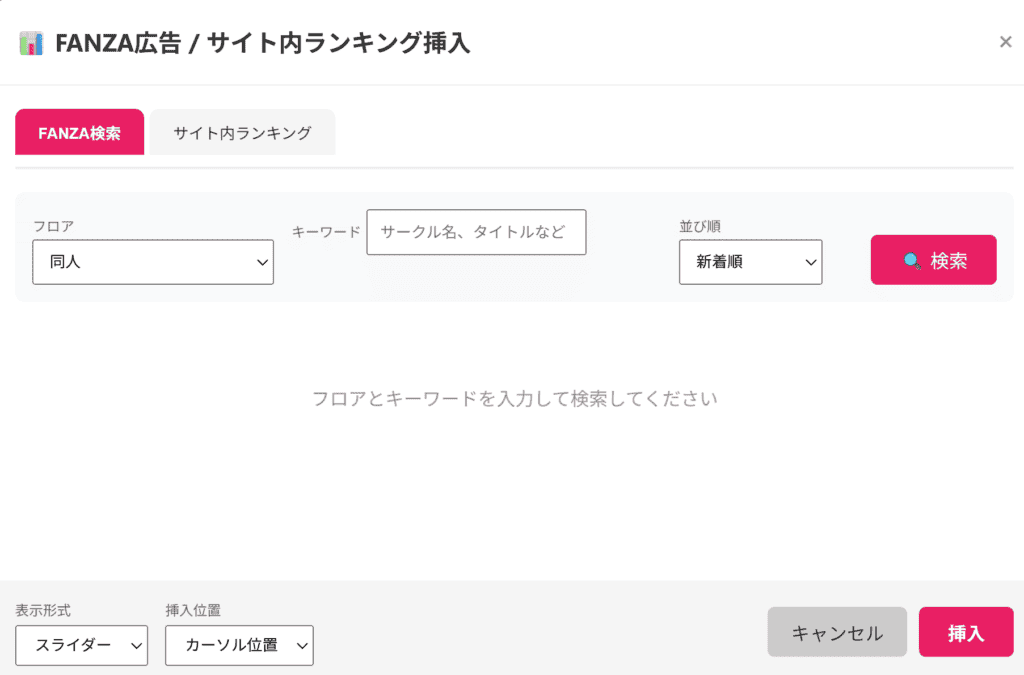Open the 並び順 dropdown set to 新着順
Viewport: 1024px width, 675px height.
point(750,262)
